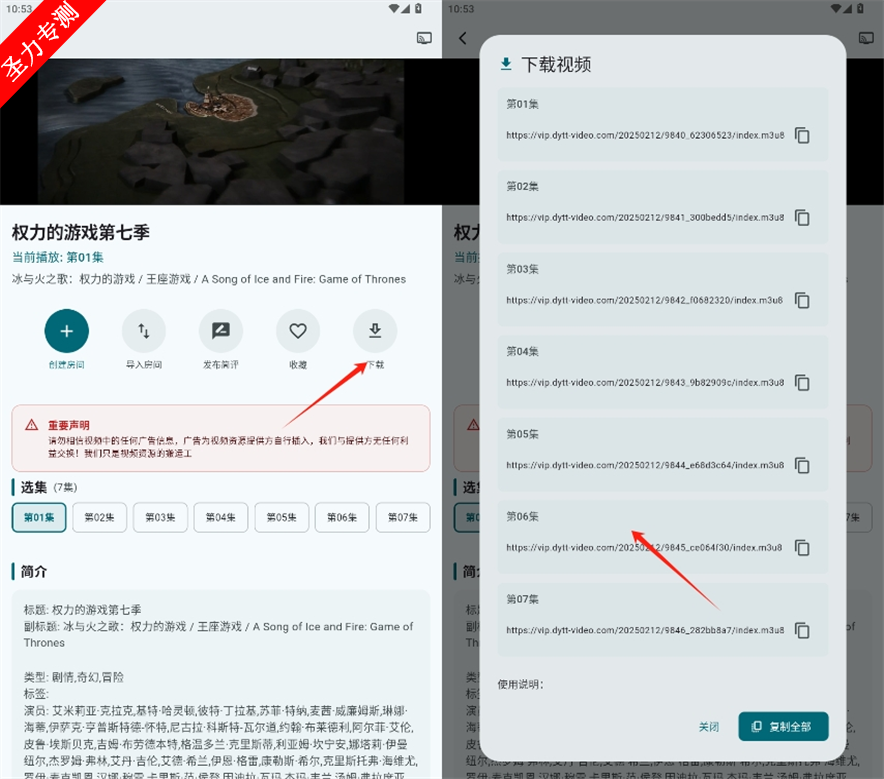Copy the 第06集 download link
Image resolution: width=884 pixels, height=779 pixels.
pos(802,547)
